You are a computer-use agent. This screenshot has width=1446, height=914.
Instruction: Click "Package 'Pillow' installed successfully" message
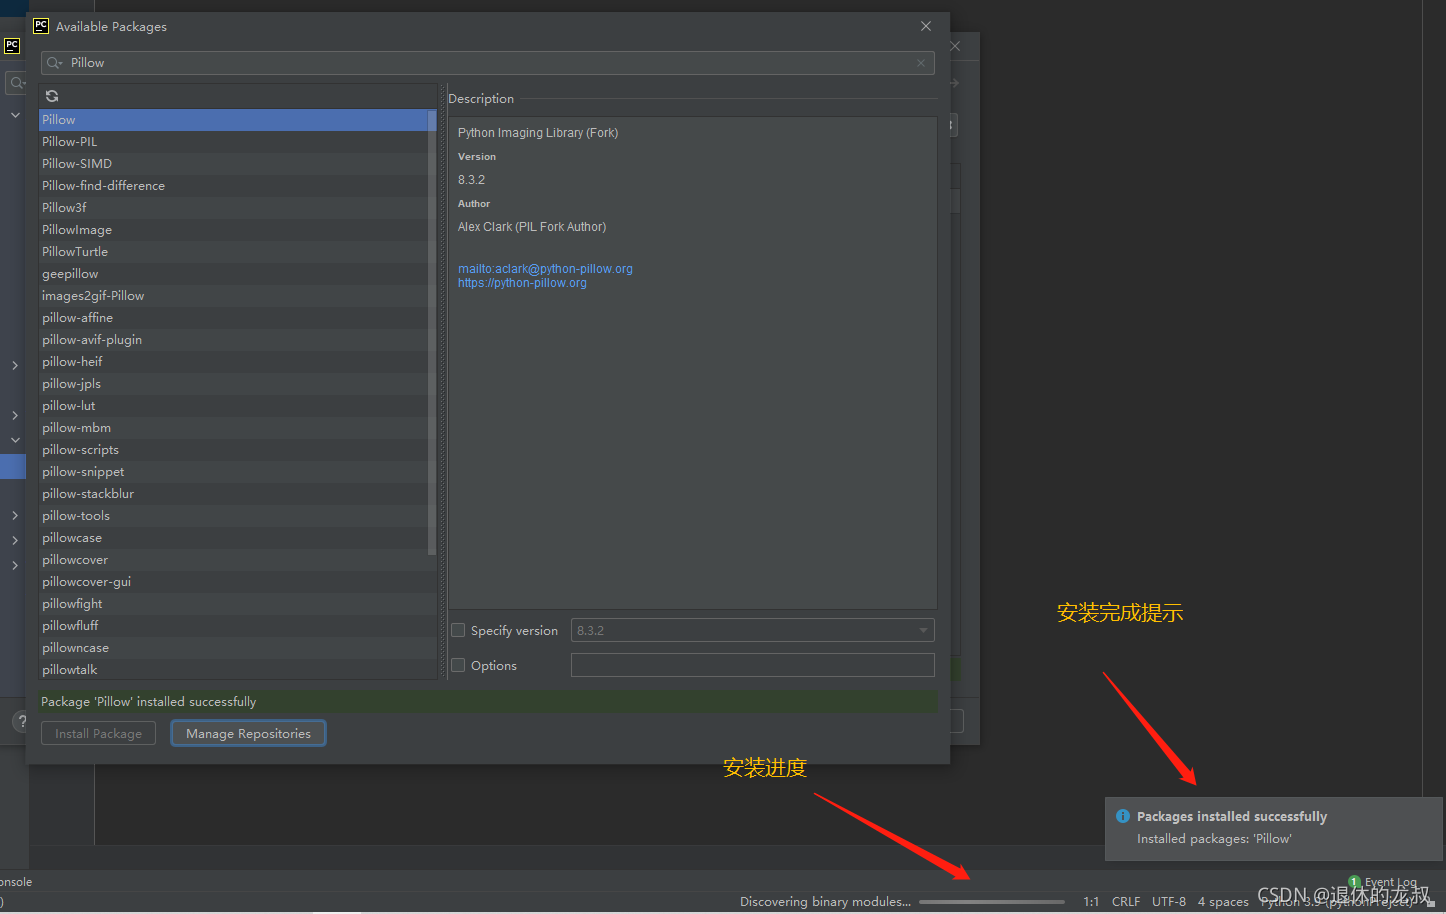[x=148, y=702]
